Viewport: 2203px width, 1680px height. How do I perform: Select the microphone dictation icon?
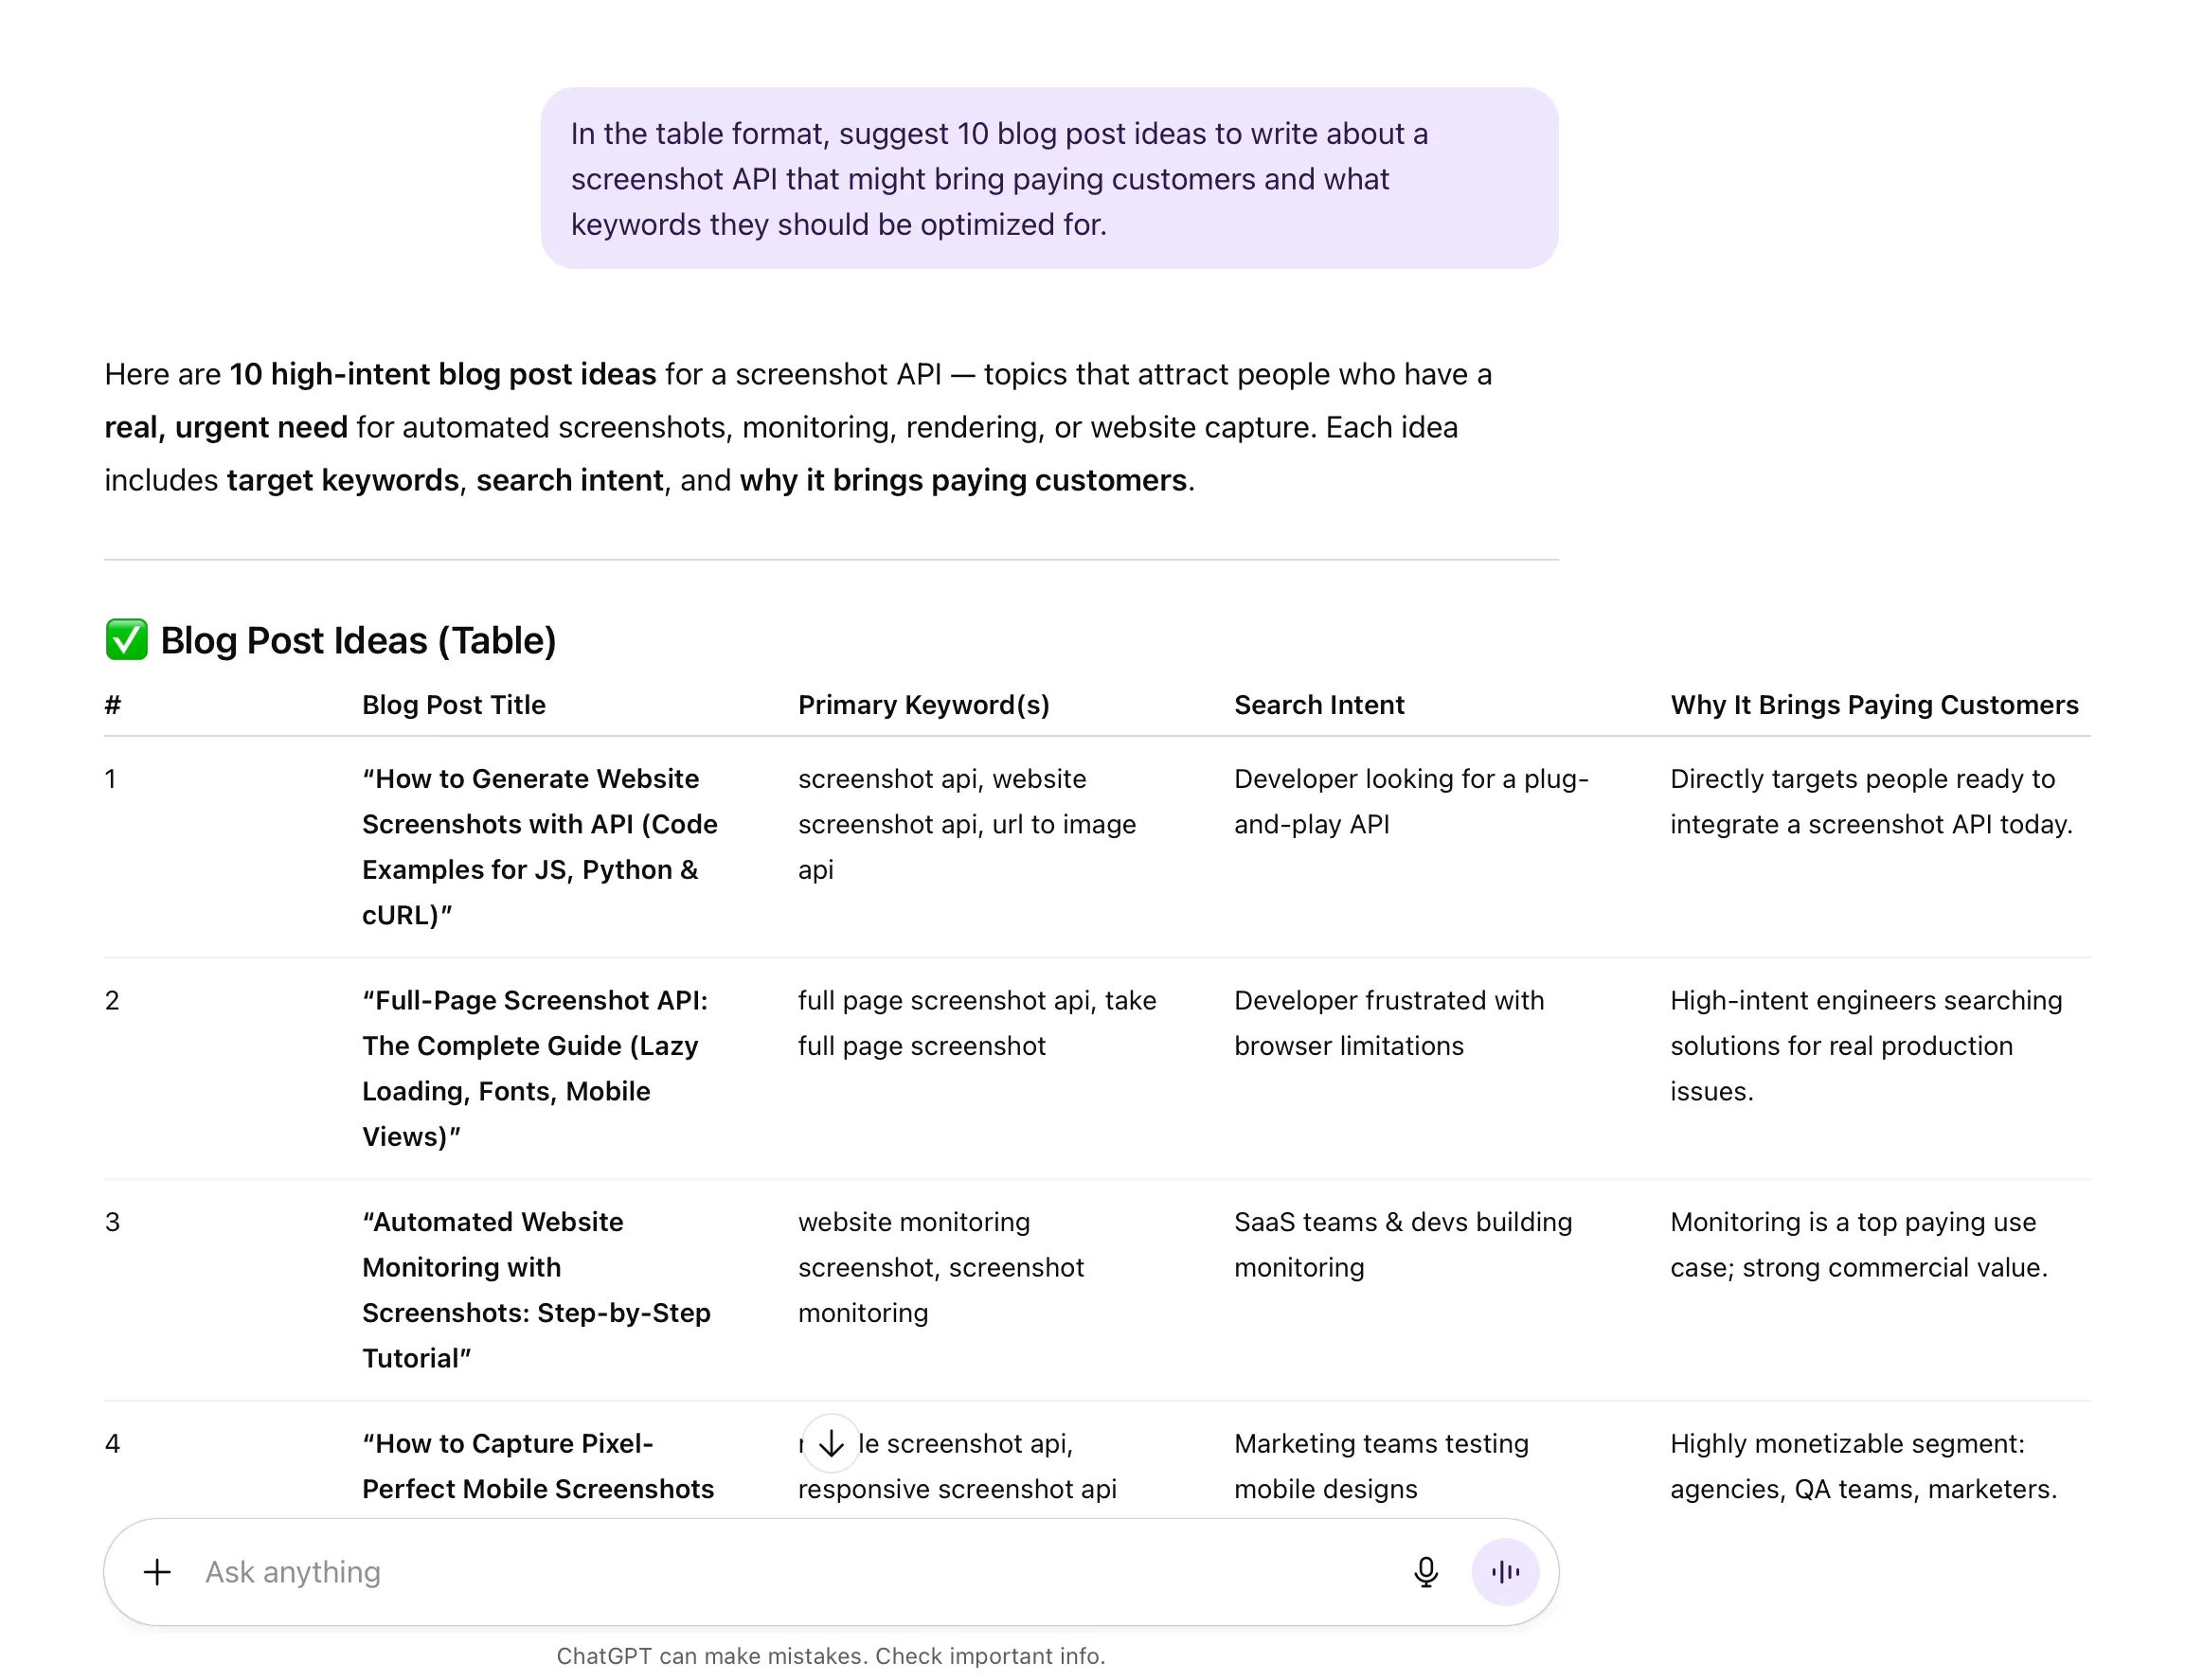point(1426,1571)
